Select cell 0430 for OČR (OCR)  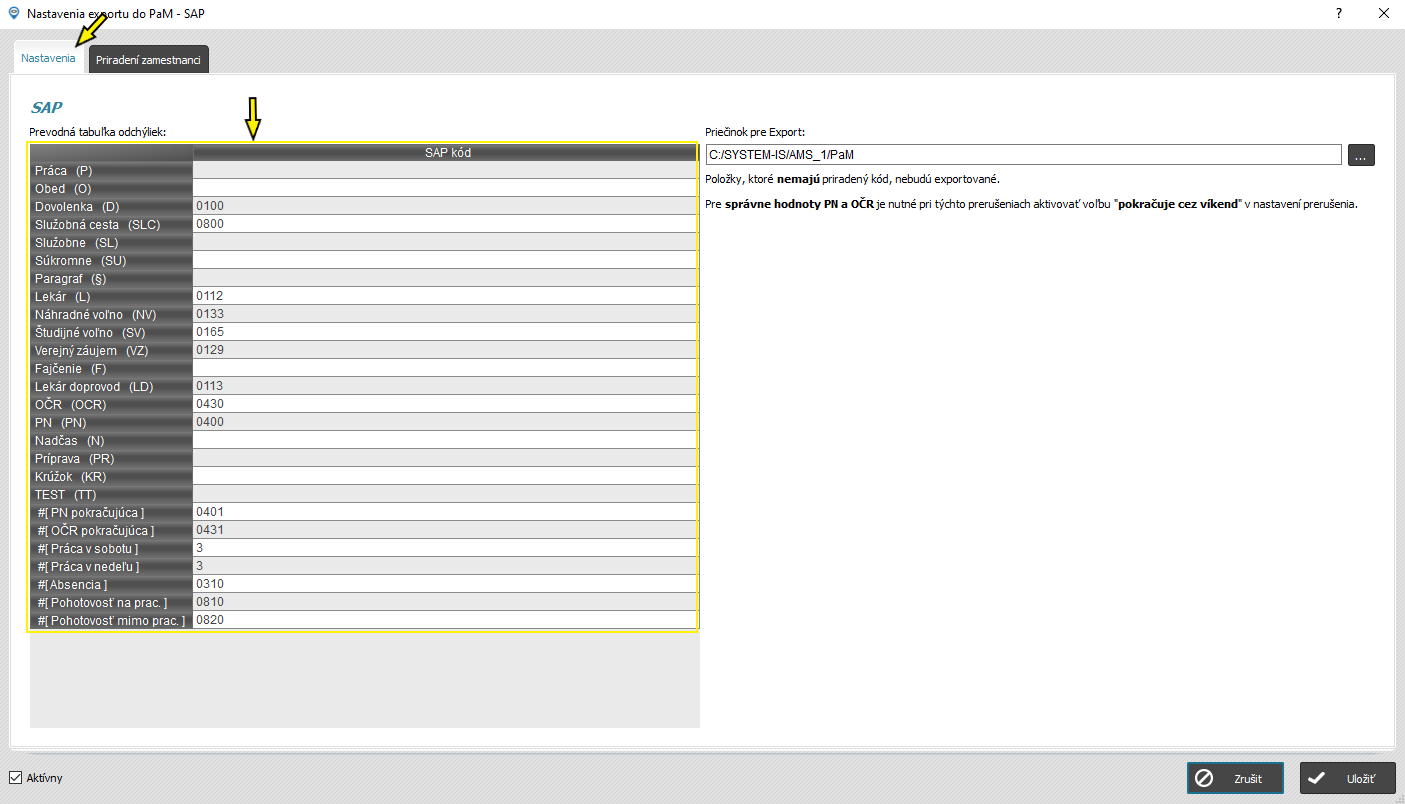click(445, 404)
